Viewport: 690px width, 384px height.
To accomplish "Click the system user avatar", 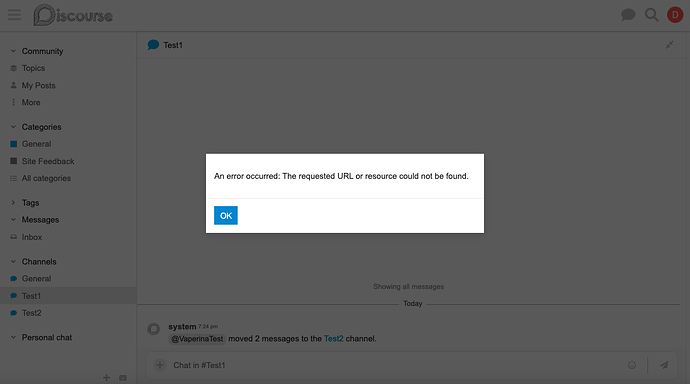I will [x=154, y=329].
